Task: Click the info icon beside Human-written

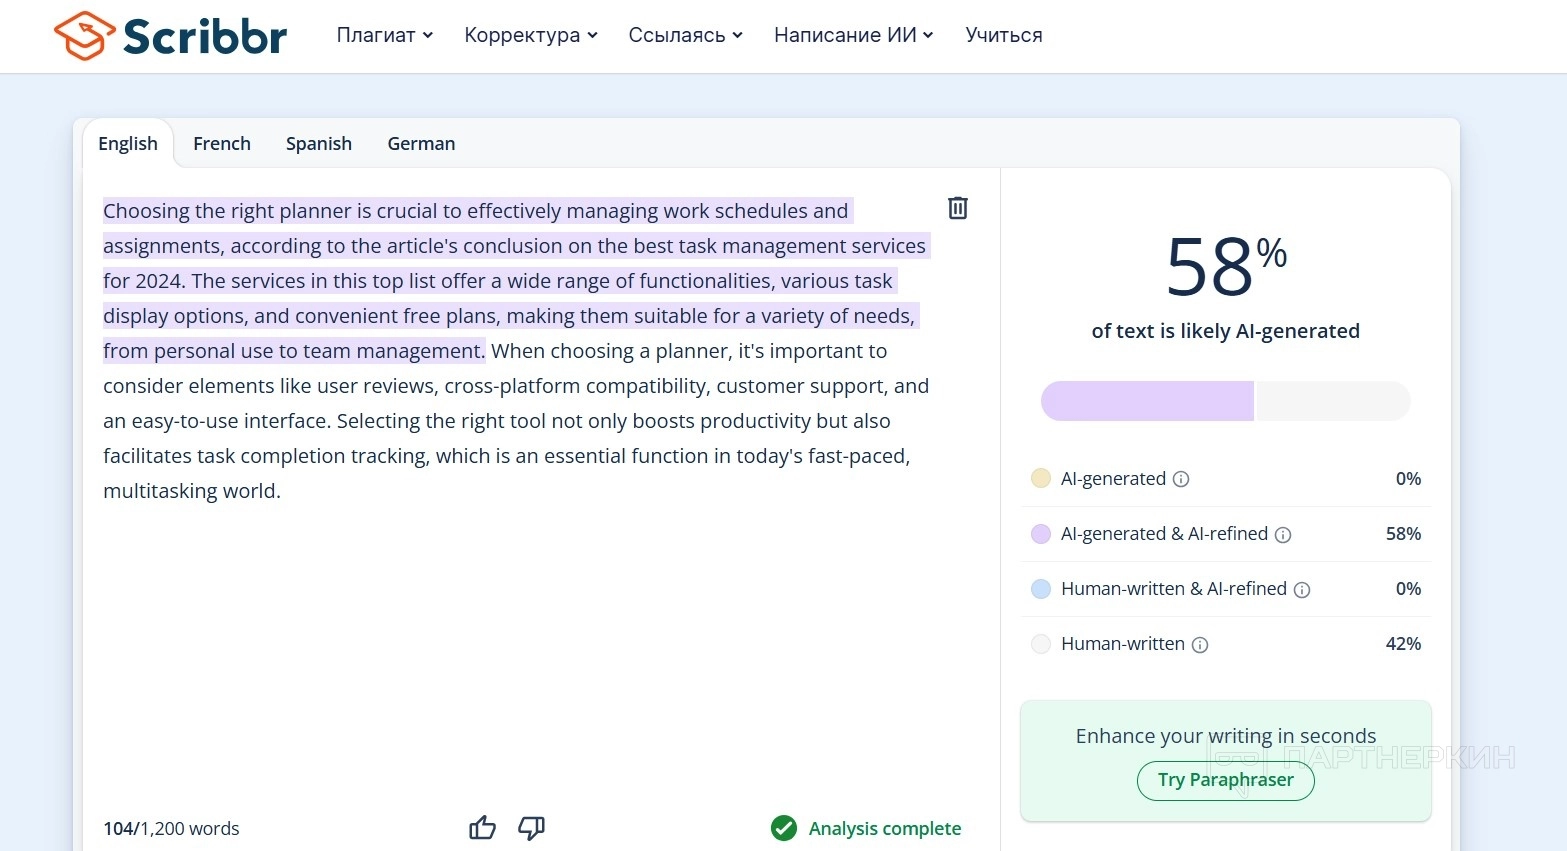Action: point(1200,645)
